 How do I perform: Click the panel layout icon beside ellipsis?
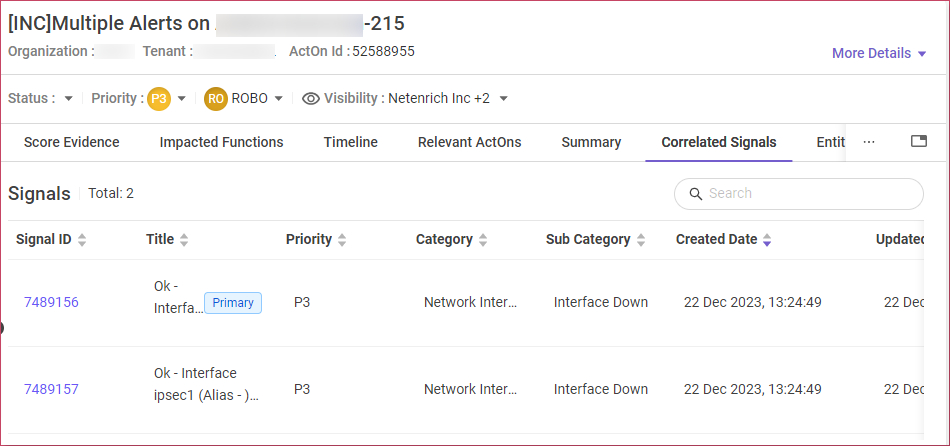919,141
